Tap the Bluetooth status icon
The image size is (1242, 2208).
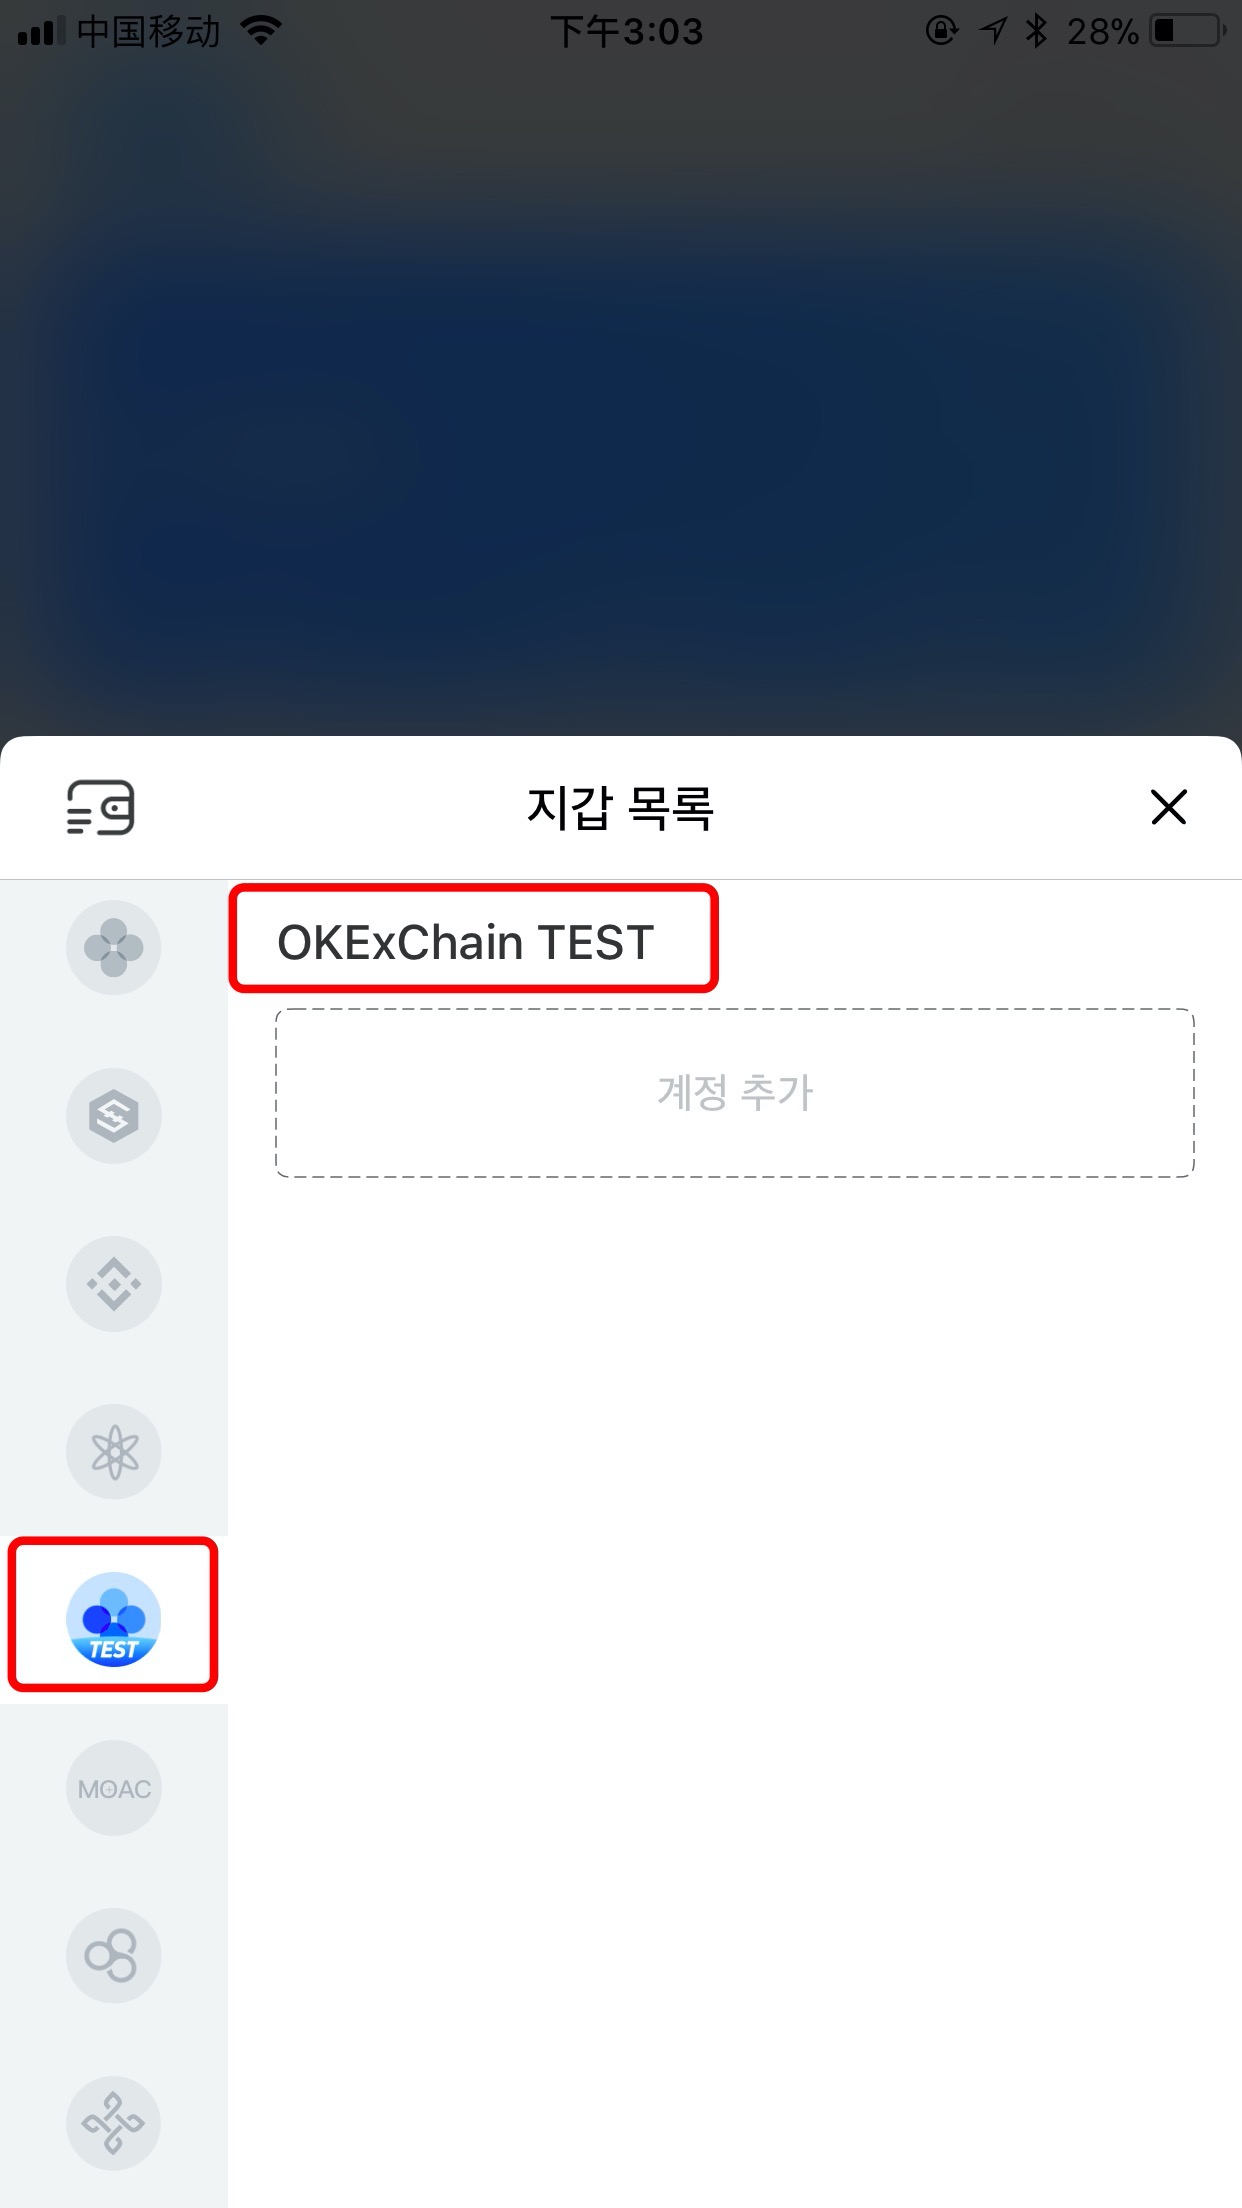(x=1036, y=31)
